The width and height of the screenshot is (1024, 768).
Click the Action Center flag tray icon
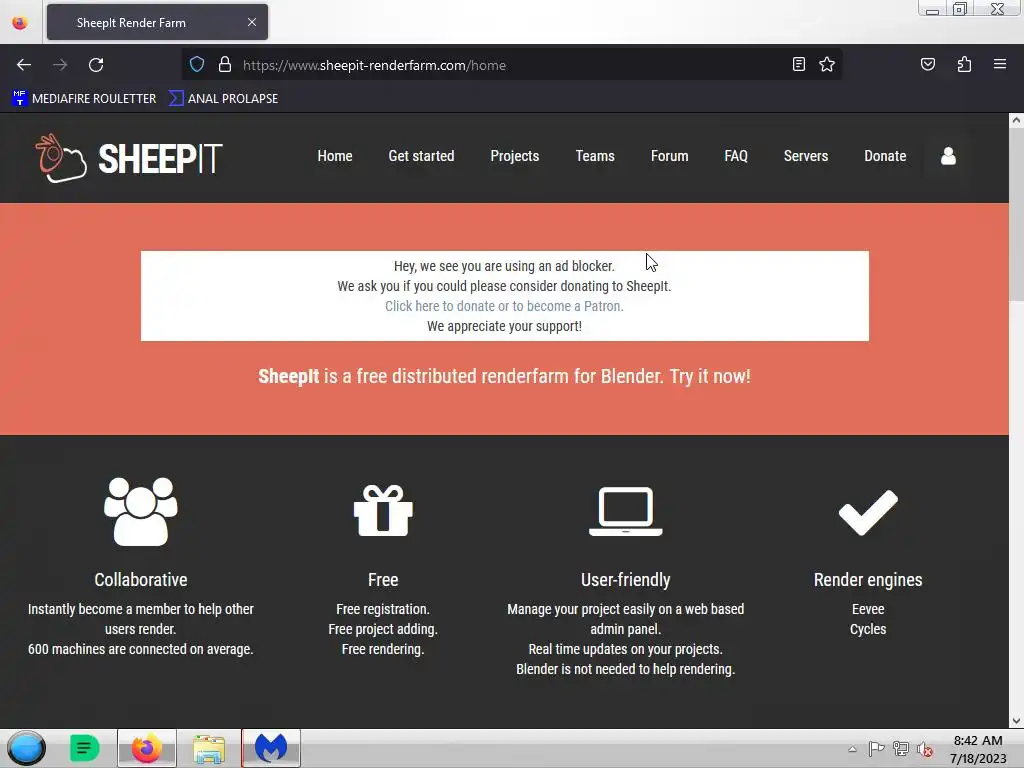[x=876, y=748]
